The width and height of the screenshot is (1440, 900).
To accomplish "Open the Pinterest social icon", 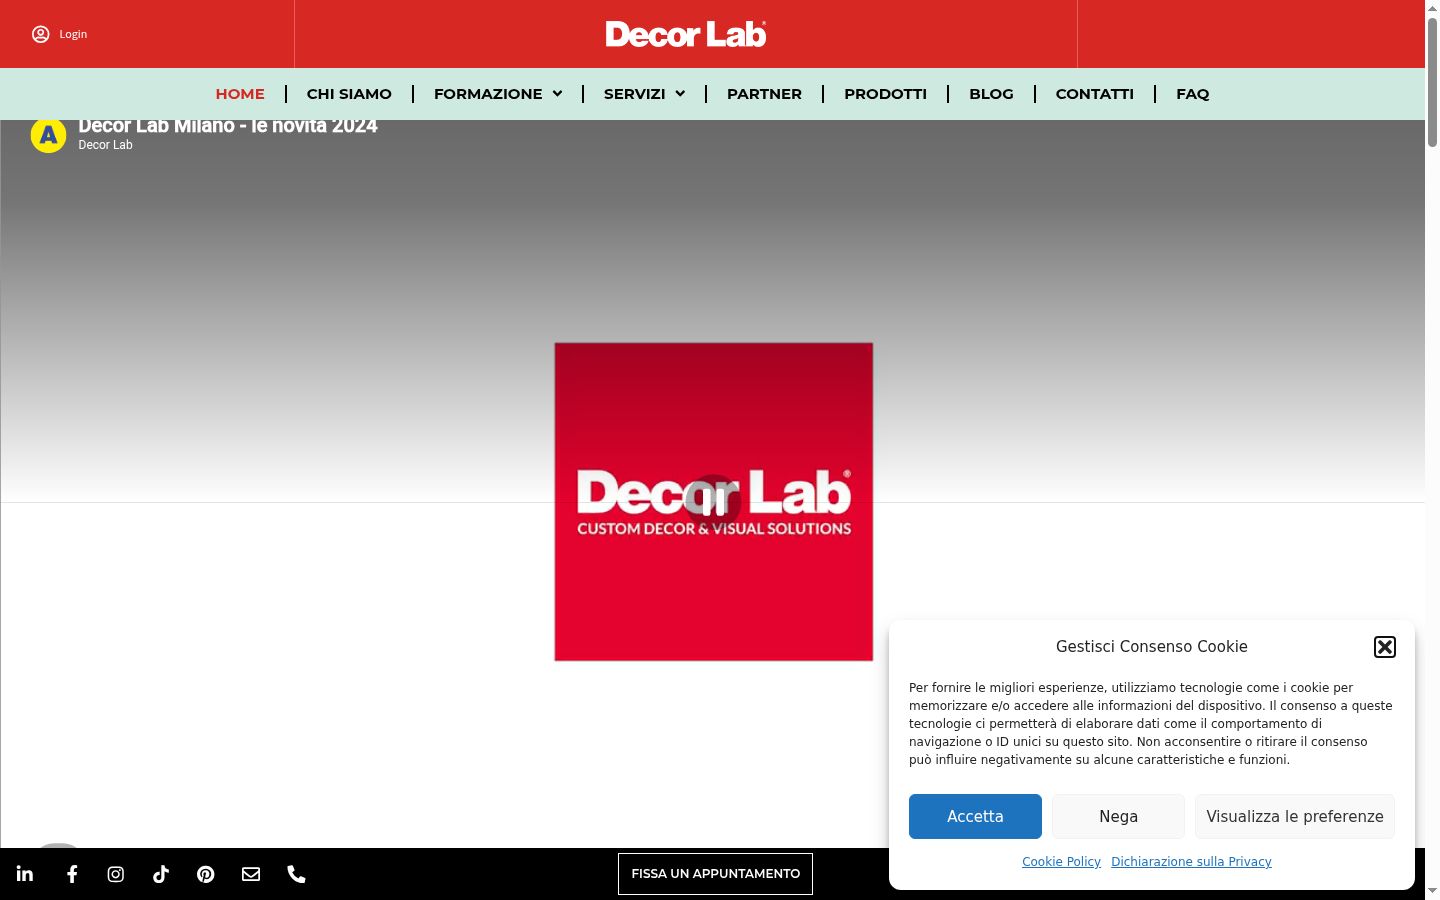I will click(x=206, y=874).
